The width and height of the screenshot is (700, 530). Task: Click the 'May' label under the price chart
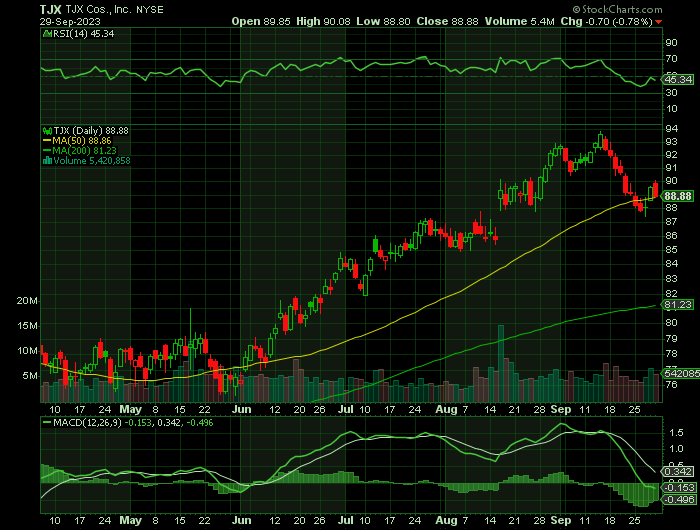pos(130,409)
